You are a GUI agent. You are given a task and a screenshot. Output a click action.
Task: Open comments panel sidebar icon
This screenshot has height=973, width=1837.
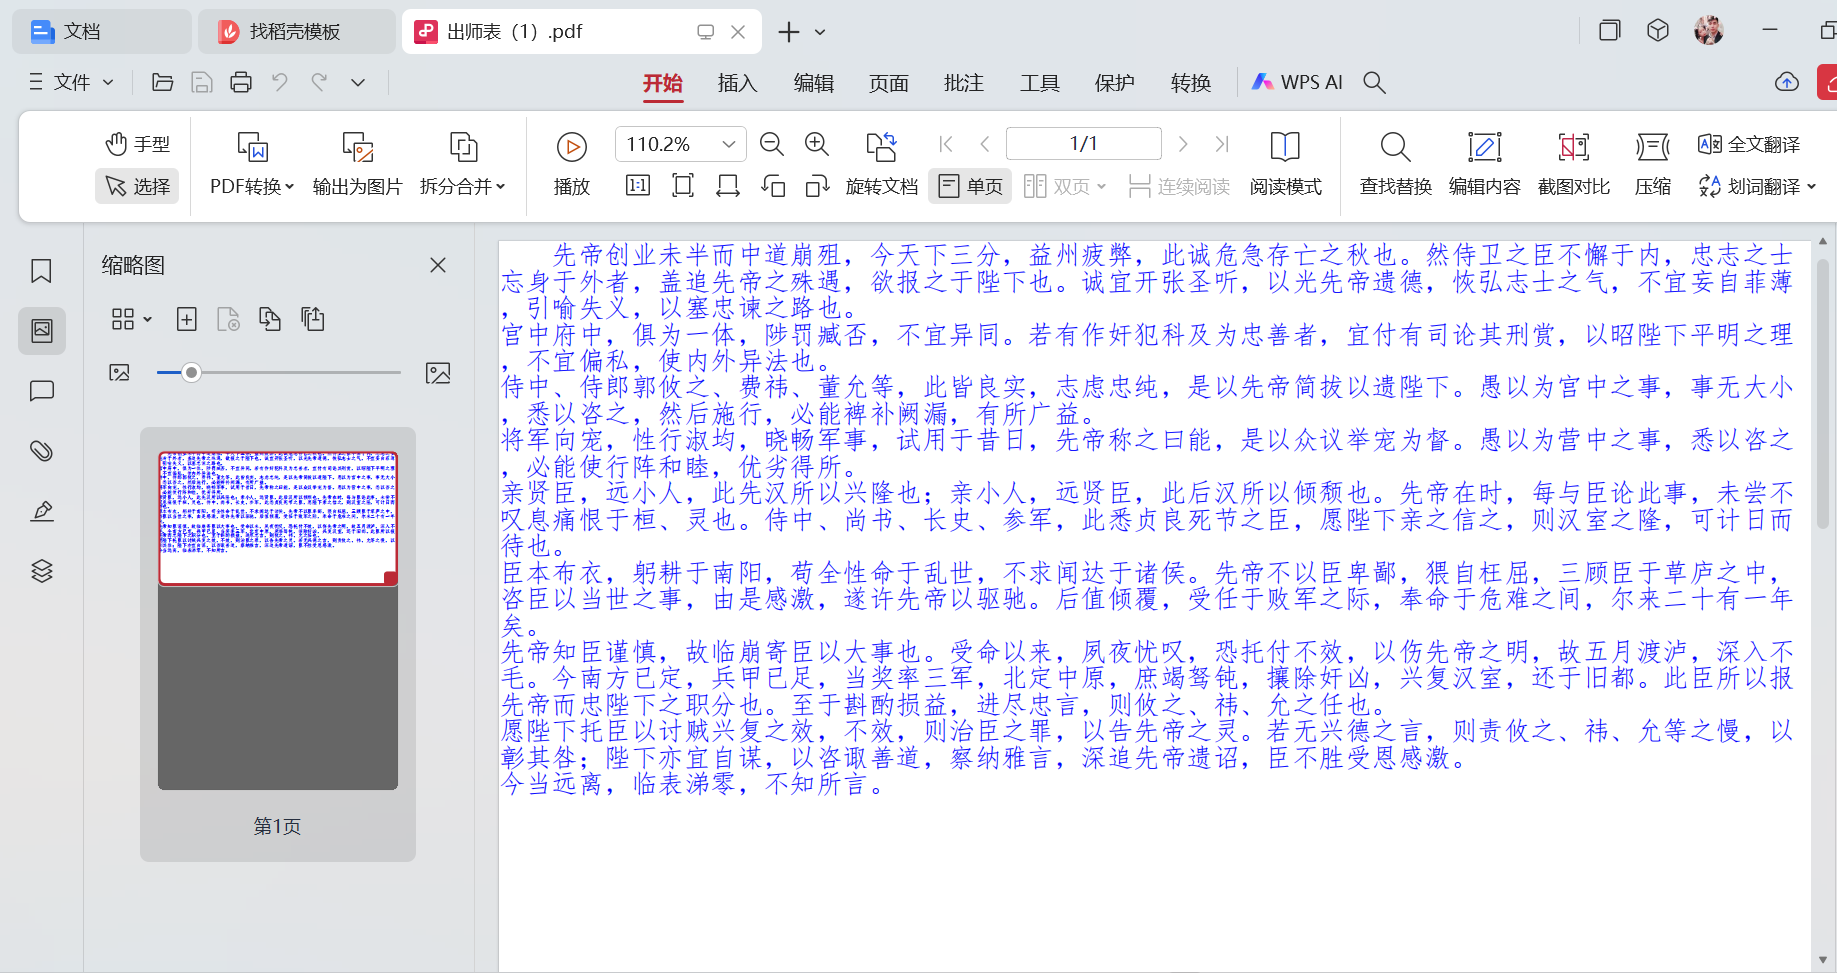point(41,391)
